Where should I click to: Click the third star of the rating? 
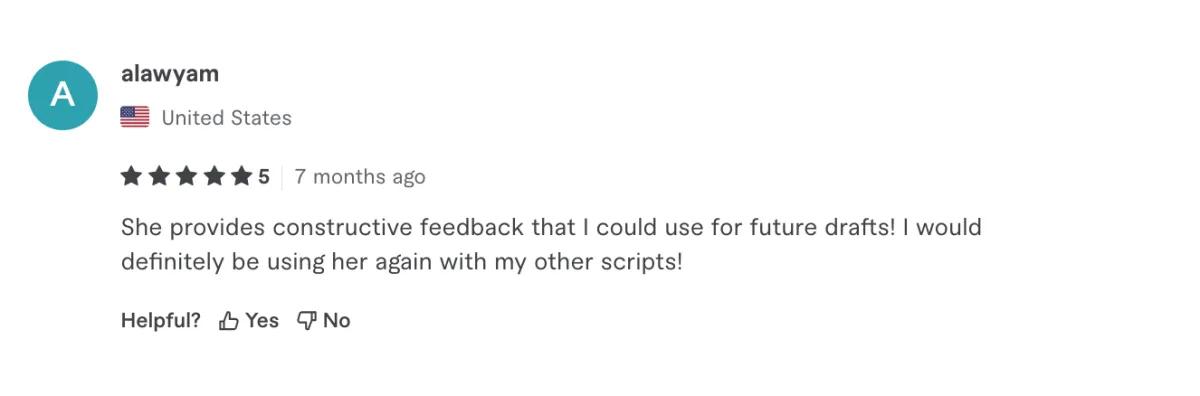pyautogui.click(x=187, y=177)
